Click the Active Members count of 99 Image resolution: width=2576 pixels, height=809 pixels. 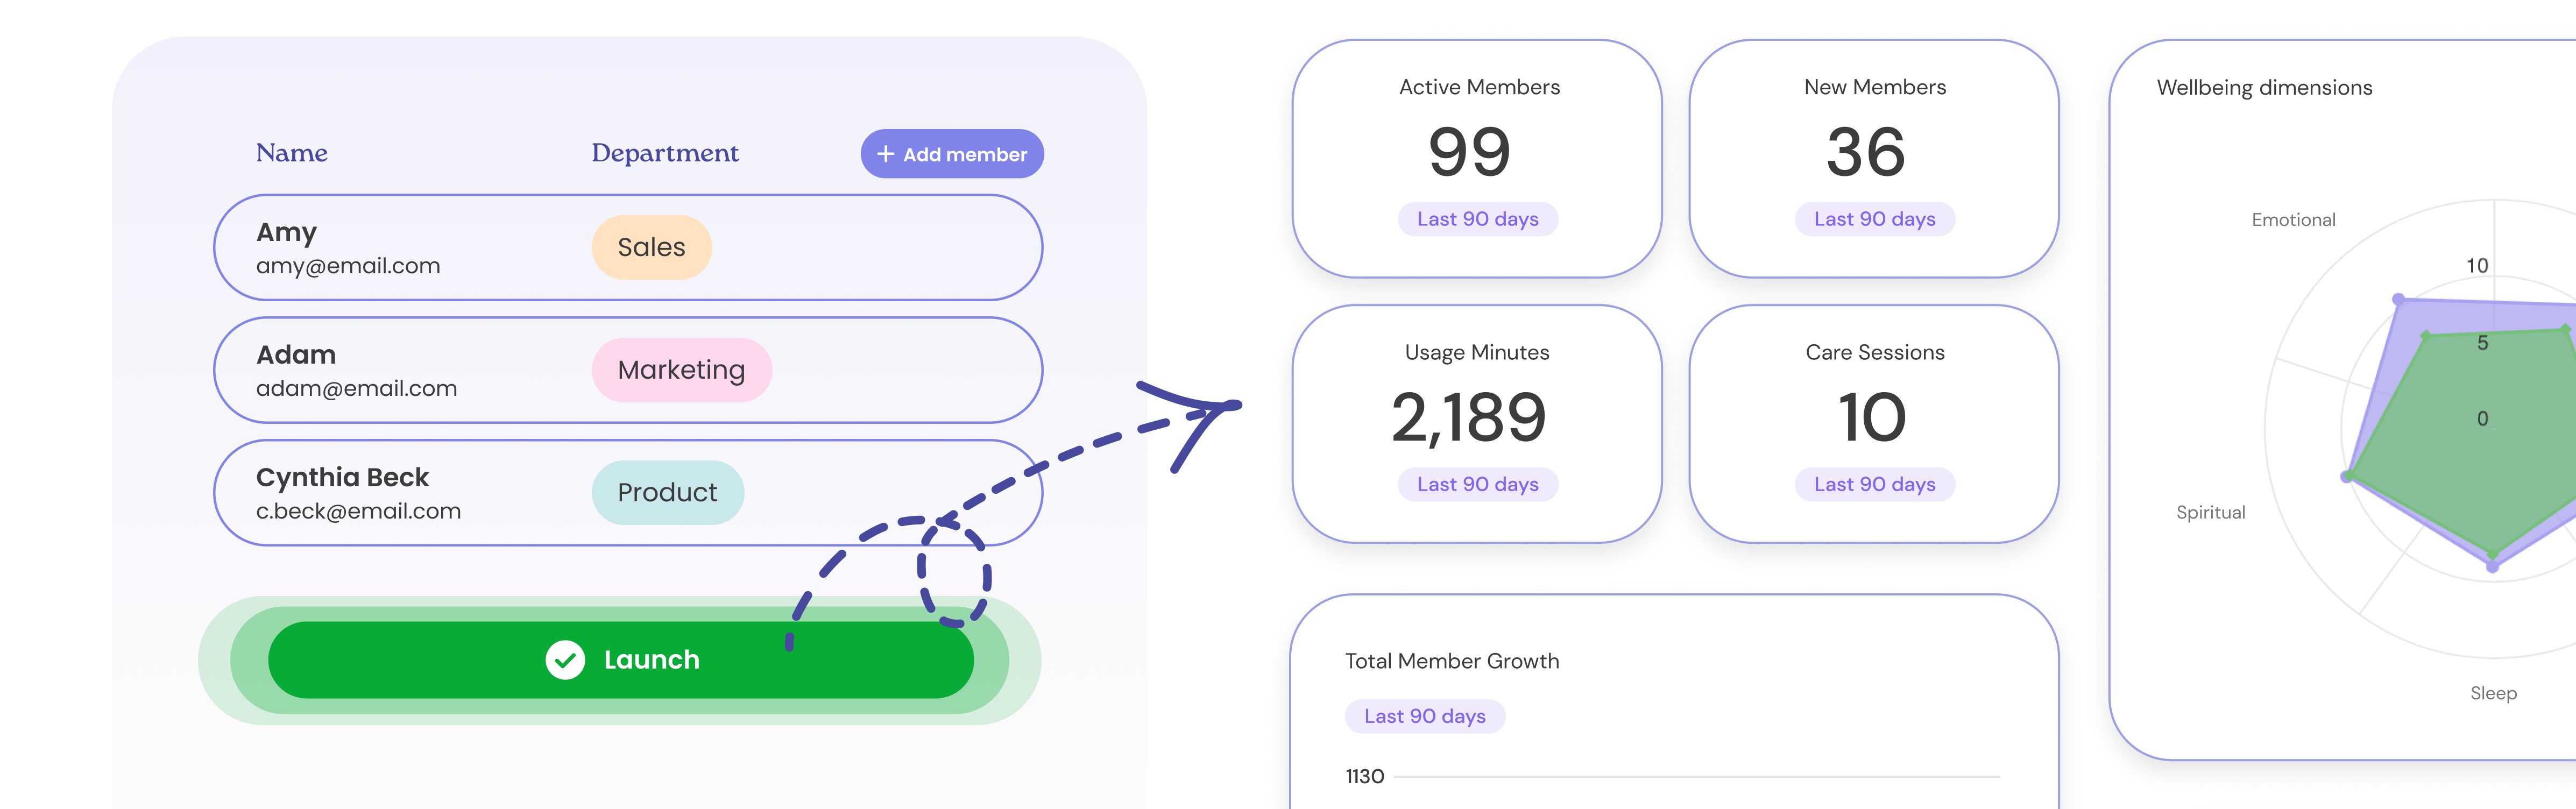point(1469,152)
